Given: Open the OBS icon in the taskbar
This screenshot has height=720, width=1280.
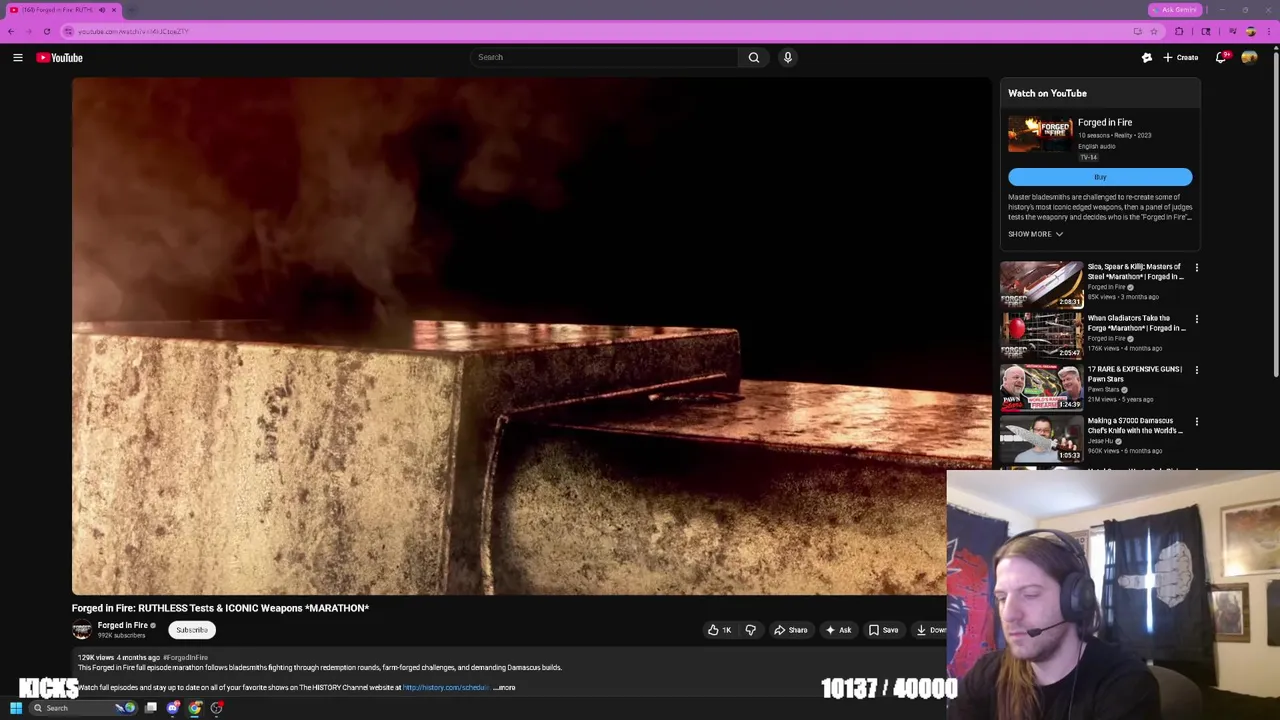Looking at the screenshot, I should (x=217, y=708).
